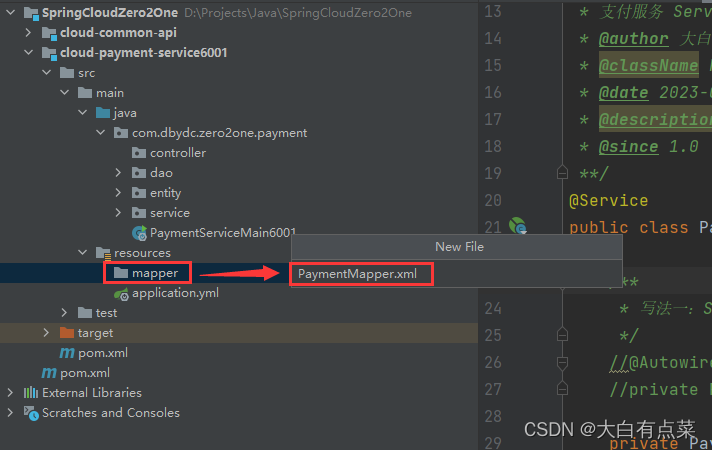712x450 pixels.
Task: Expand the test folder
Action: click(x=64, y=312)
